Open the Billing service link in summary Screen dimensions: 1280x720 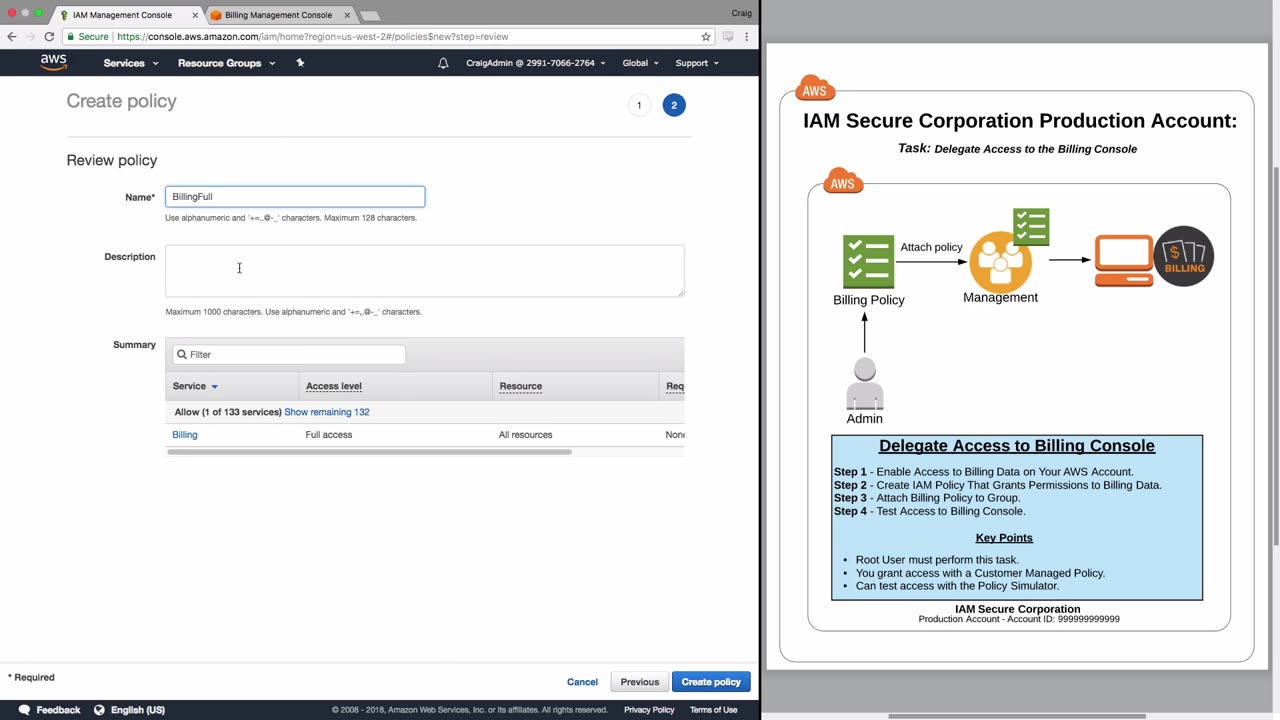click(x=185, y=435)
